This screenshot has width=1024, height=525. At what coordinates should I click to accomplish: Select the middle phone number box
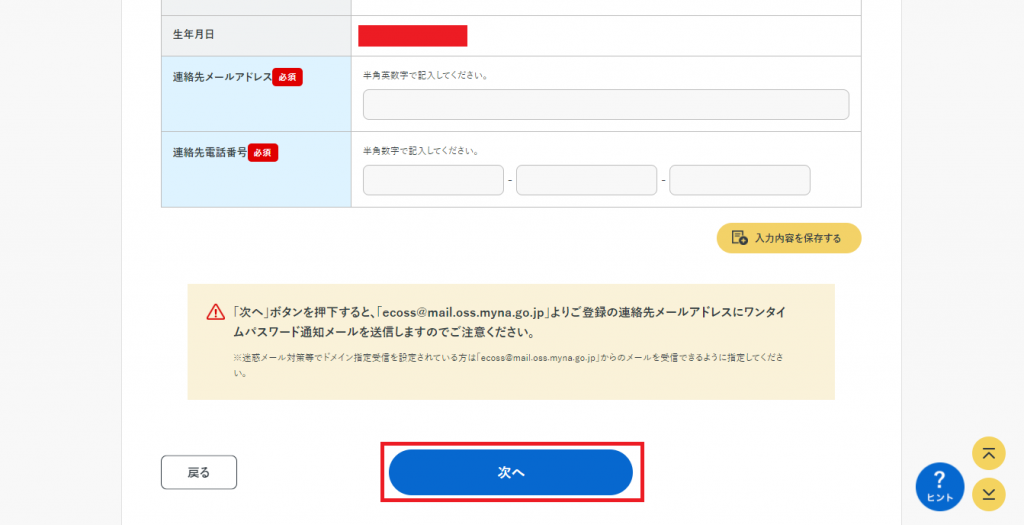tap(586, 180)
